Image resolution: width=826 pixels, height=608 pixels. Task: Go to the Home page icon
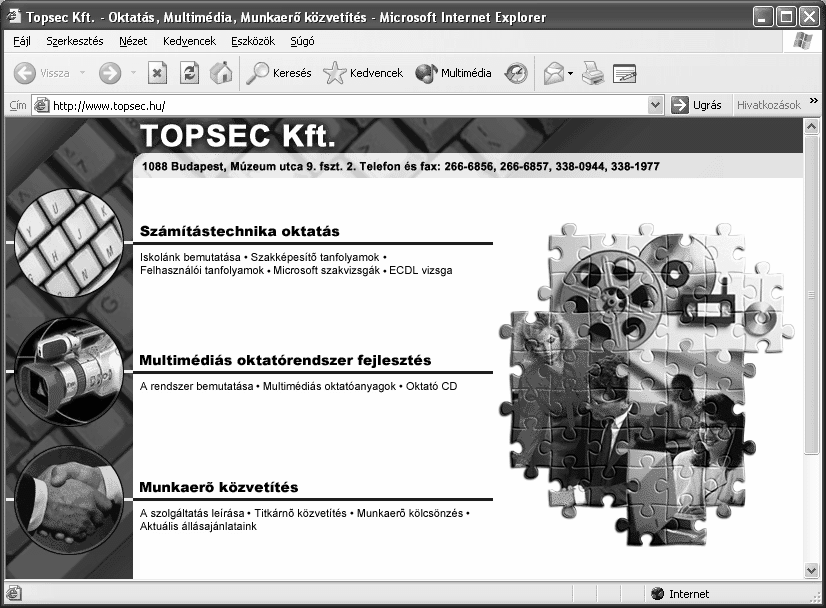coord(221,73)
